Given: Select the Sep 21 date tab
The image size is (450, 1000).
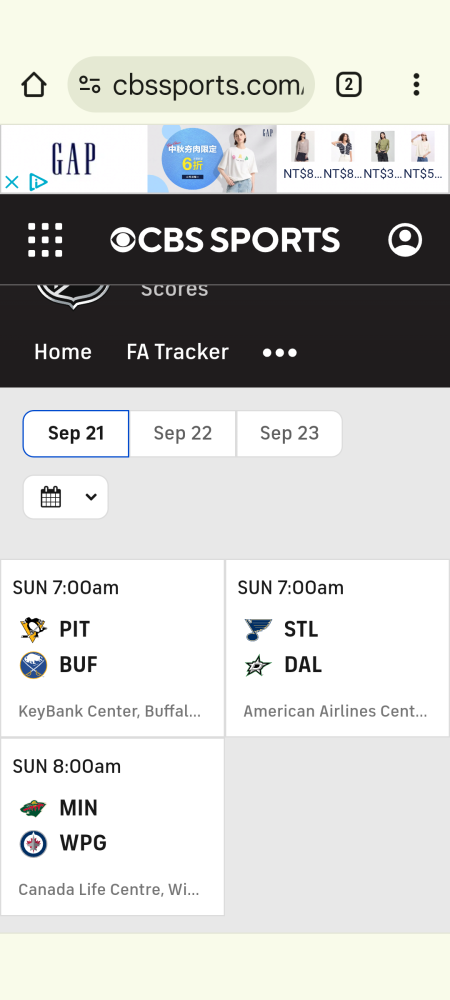Looking at the screenshot, I should 76,434.
